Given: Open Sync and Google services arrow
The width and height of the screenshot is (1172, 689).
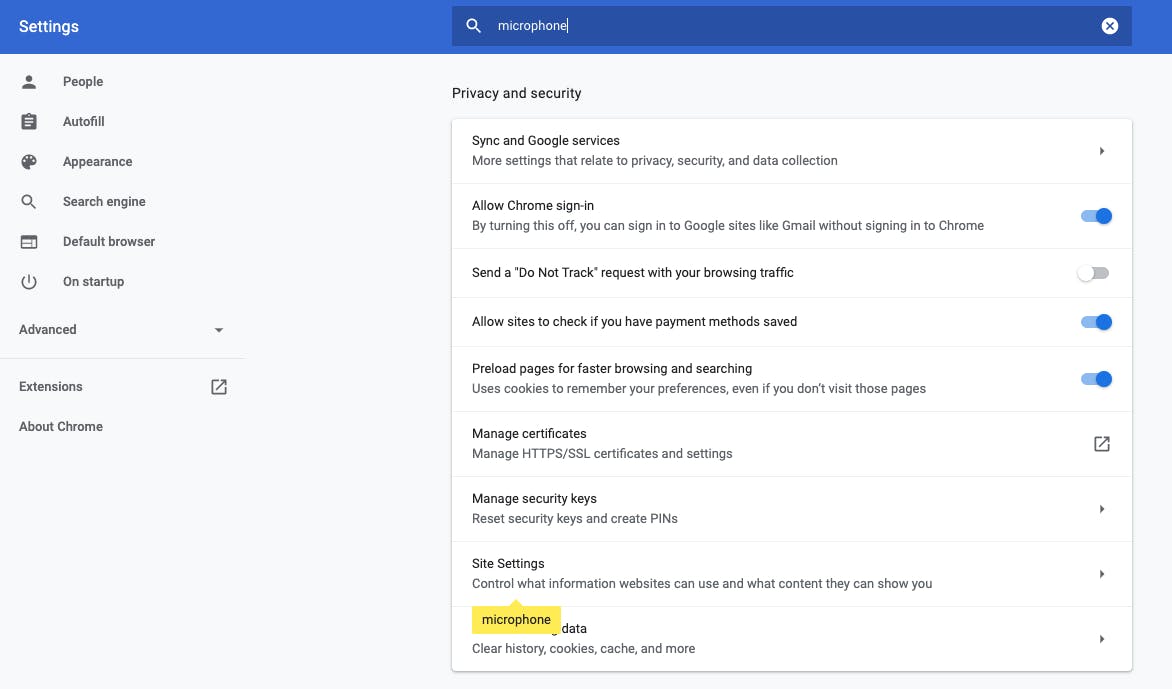Looking at the screenshot, I should coord(1102,151).
